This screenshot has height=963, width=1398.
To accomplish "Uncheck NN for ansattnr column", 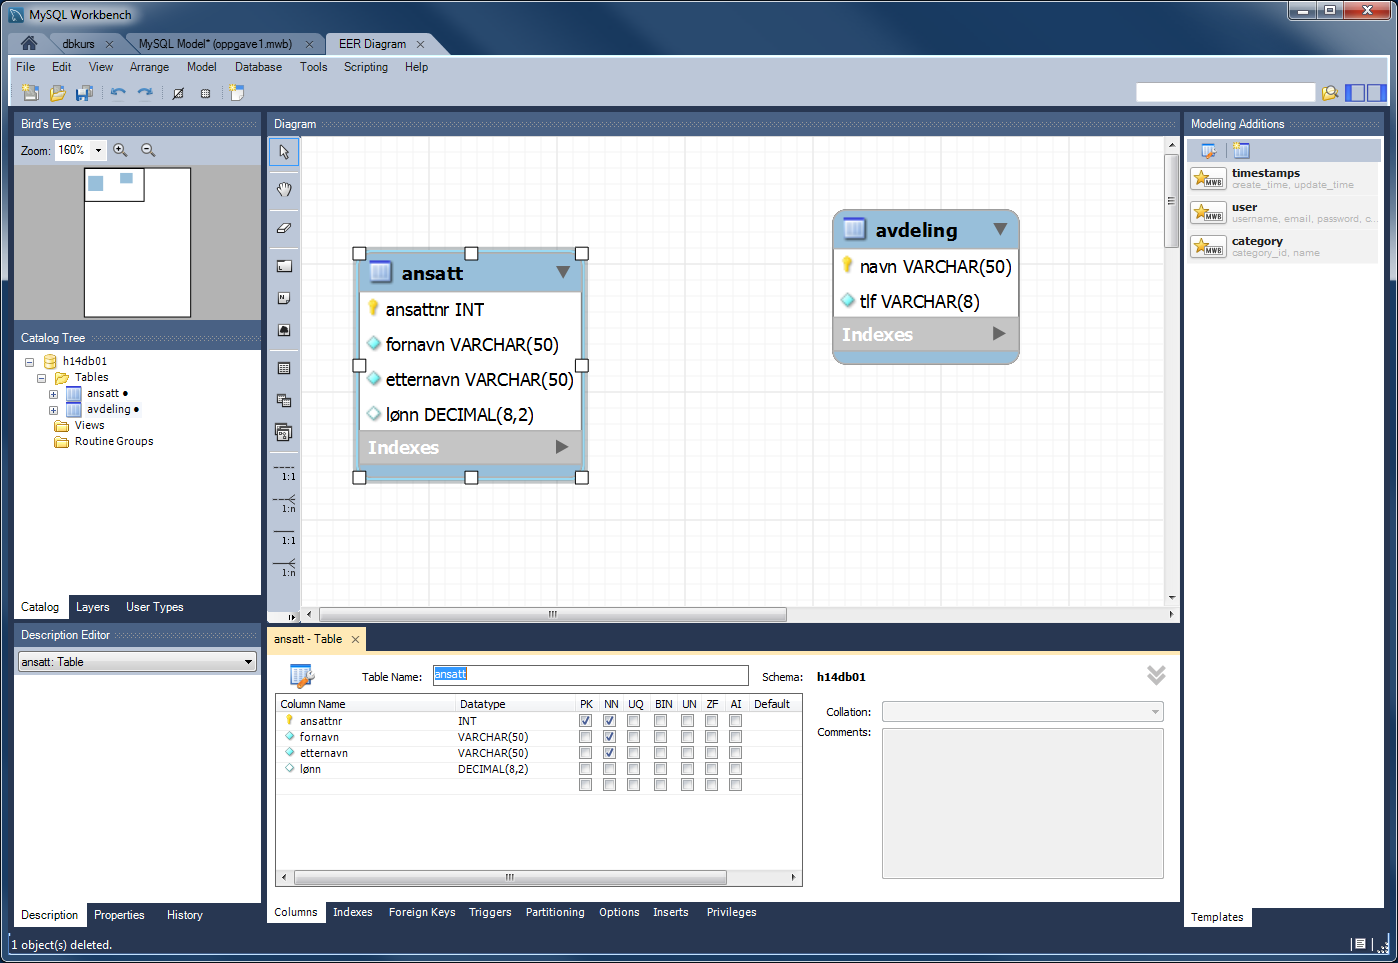I will (x=609, y=721).
